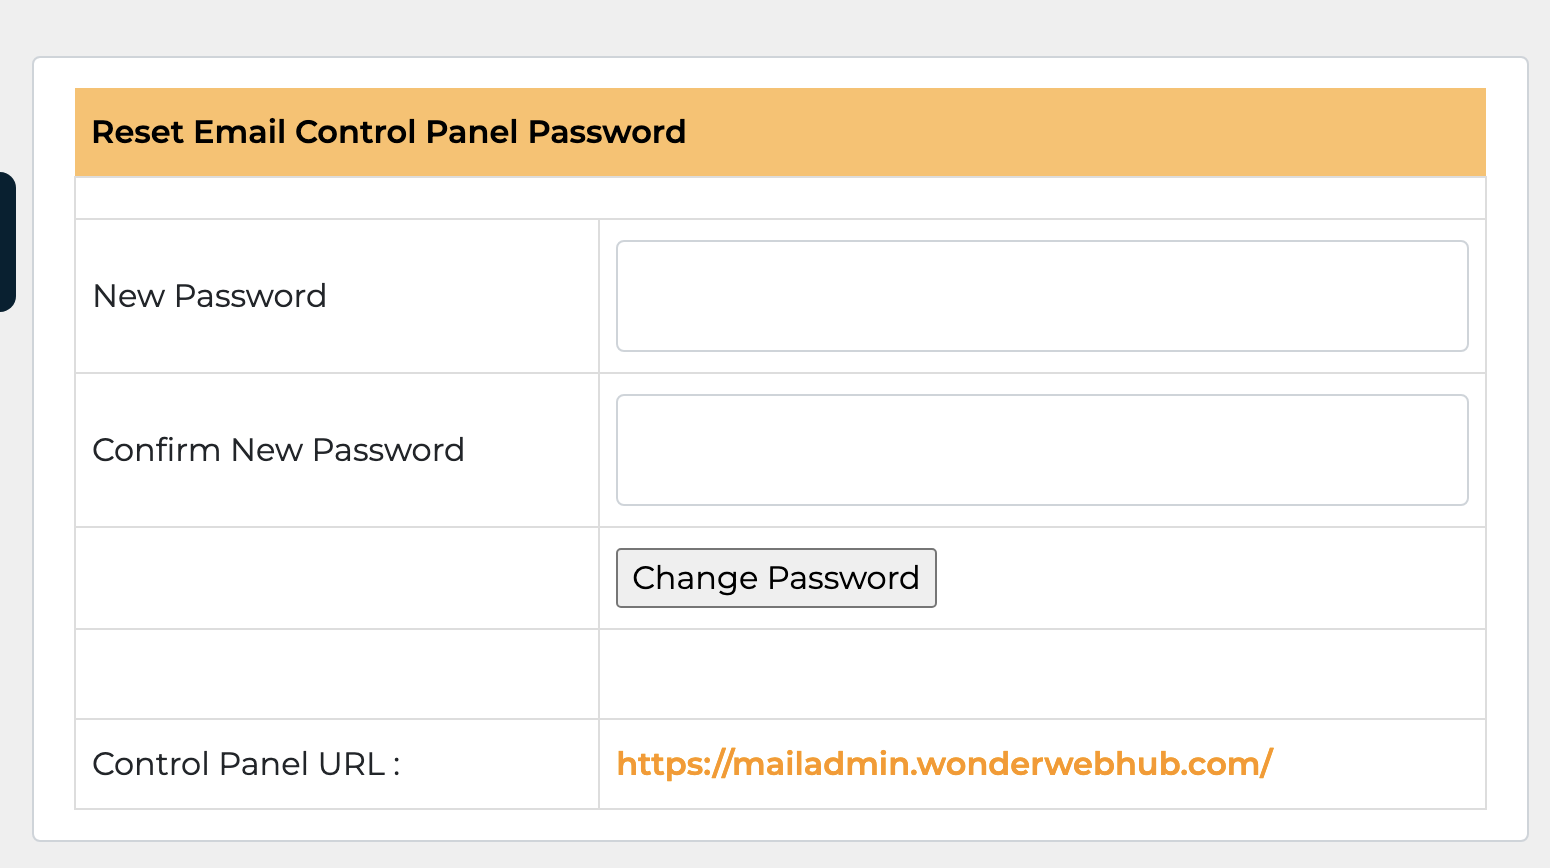Focus the Confirm New Password text box
The image size is (1550, 868).
[1041, 450]
